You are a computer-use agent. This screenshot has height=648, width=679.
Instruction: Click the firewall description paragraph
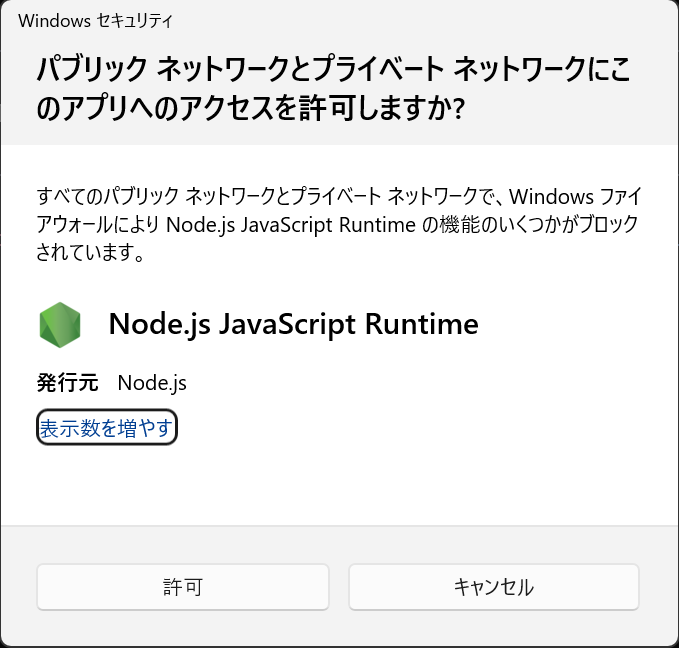coord(339,224)
